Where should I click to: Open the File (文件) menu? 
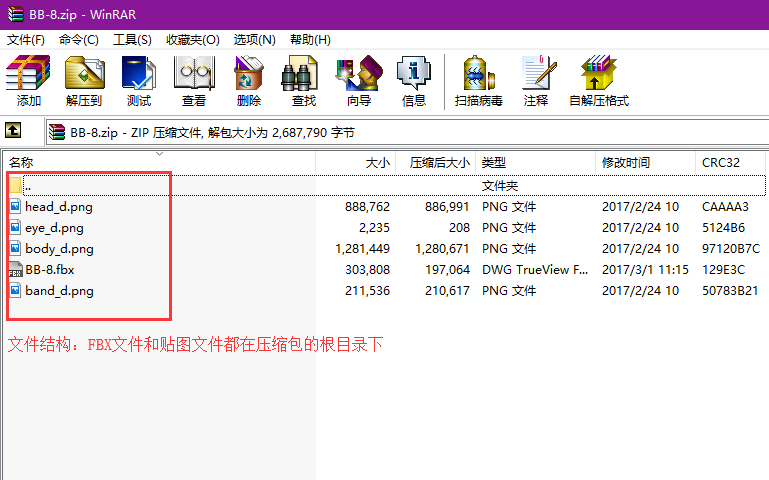click(26, 39)
